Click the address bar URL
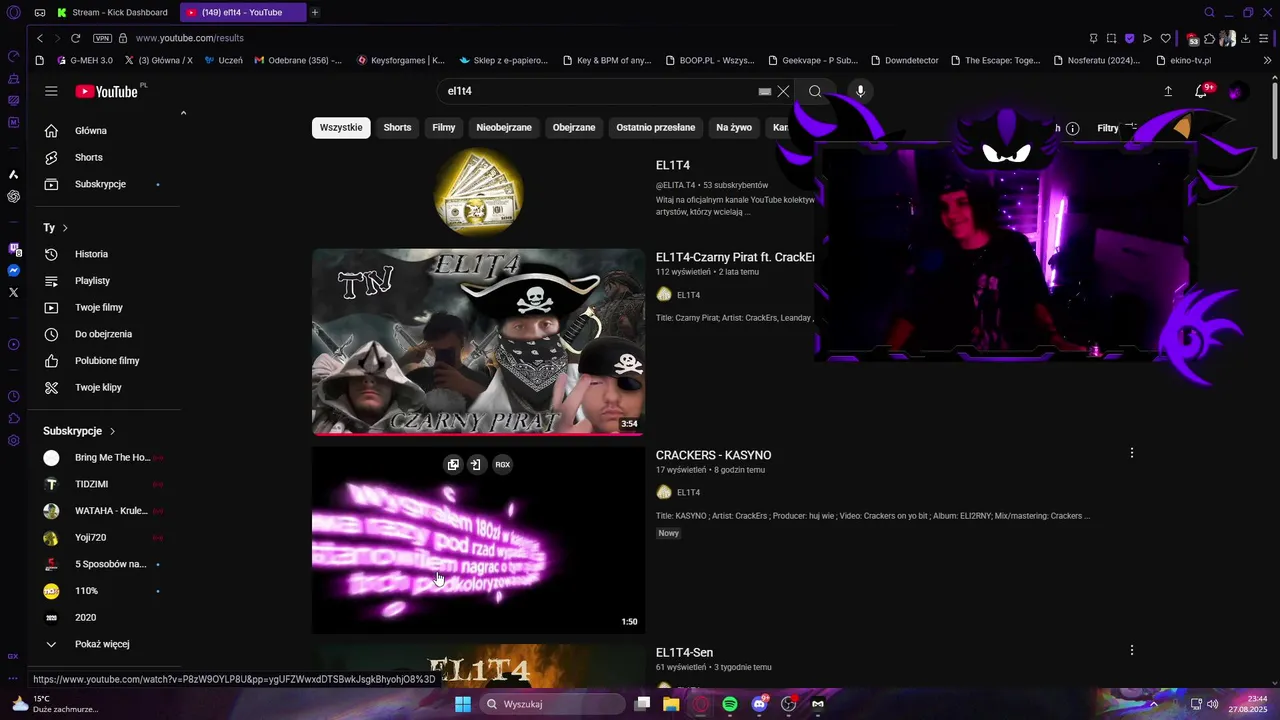Viewport: 1280px width, 720px height. [190, 38]
